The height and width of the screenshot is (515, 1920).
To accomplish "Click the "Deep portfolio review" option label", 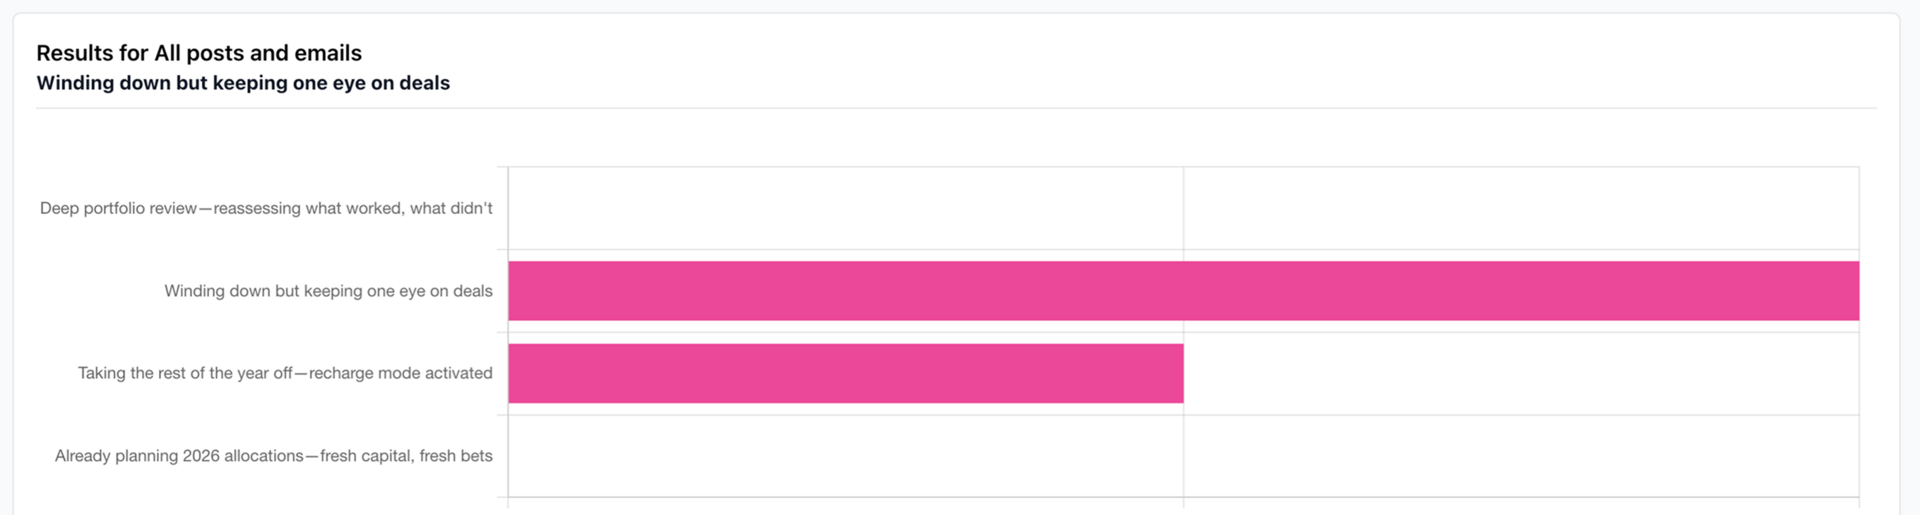I will (x=266, y=208).
